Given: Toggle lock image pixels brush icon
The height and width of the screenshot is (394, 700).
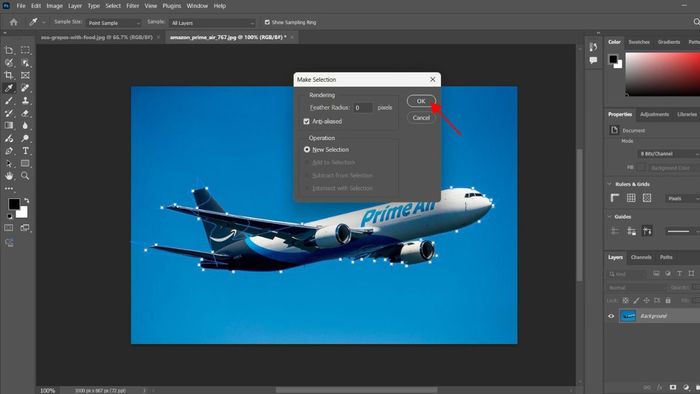Looking at the screenshot, I should (636, 300).
